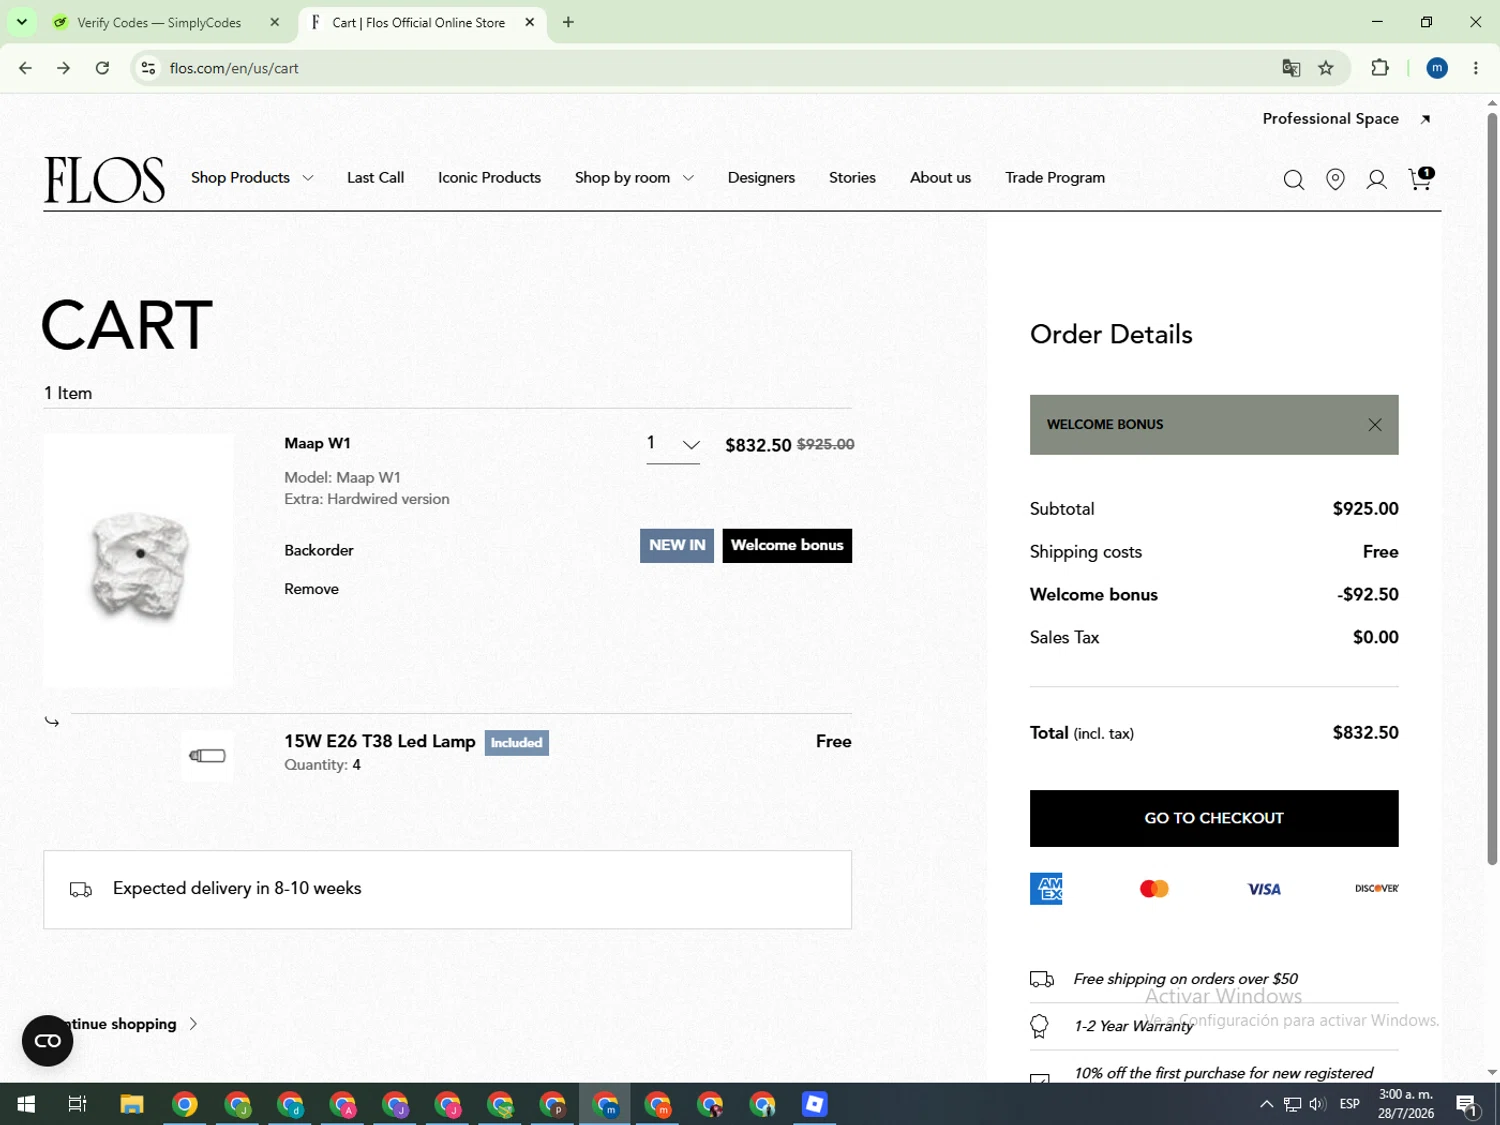1500x1125 pixels.
Task: Close the Verify Codes SimplyCodes tab
Action: [x=275, y=22]
